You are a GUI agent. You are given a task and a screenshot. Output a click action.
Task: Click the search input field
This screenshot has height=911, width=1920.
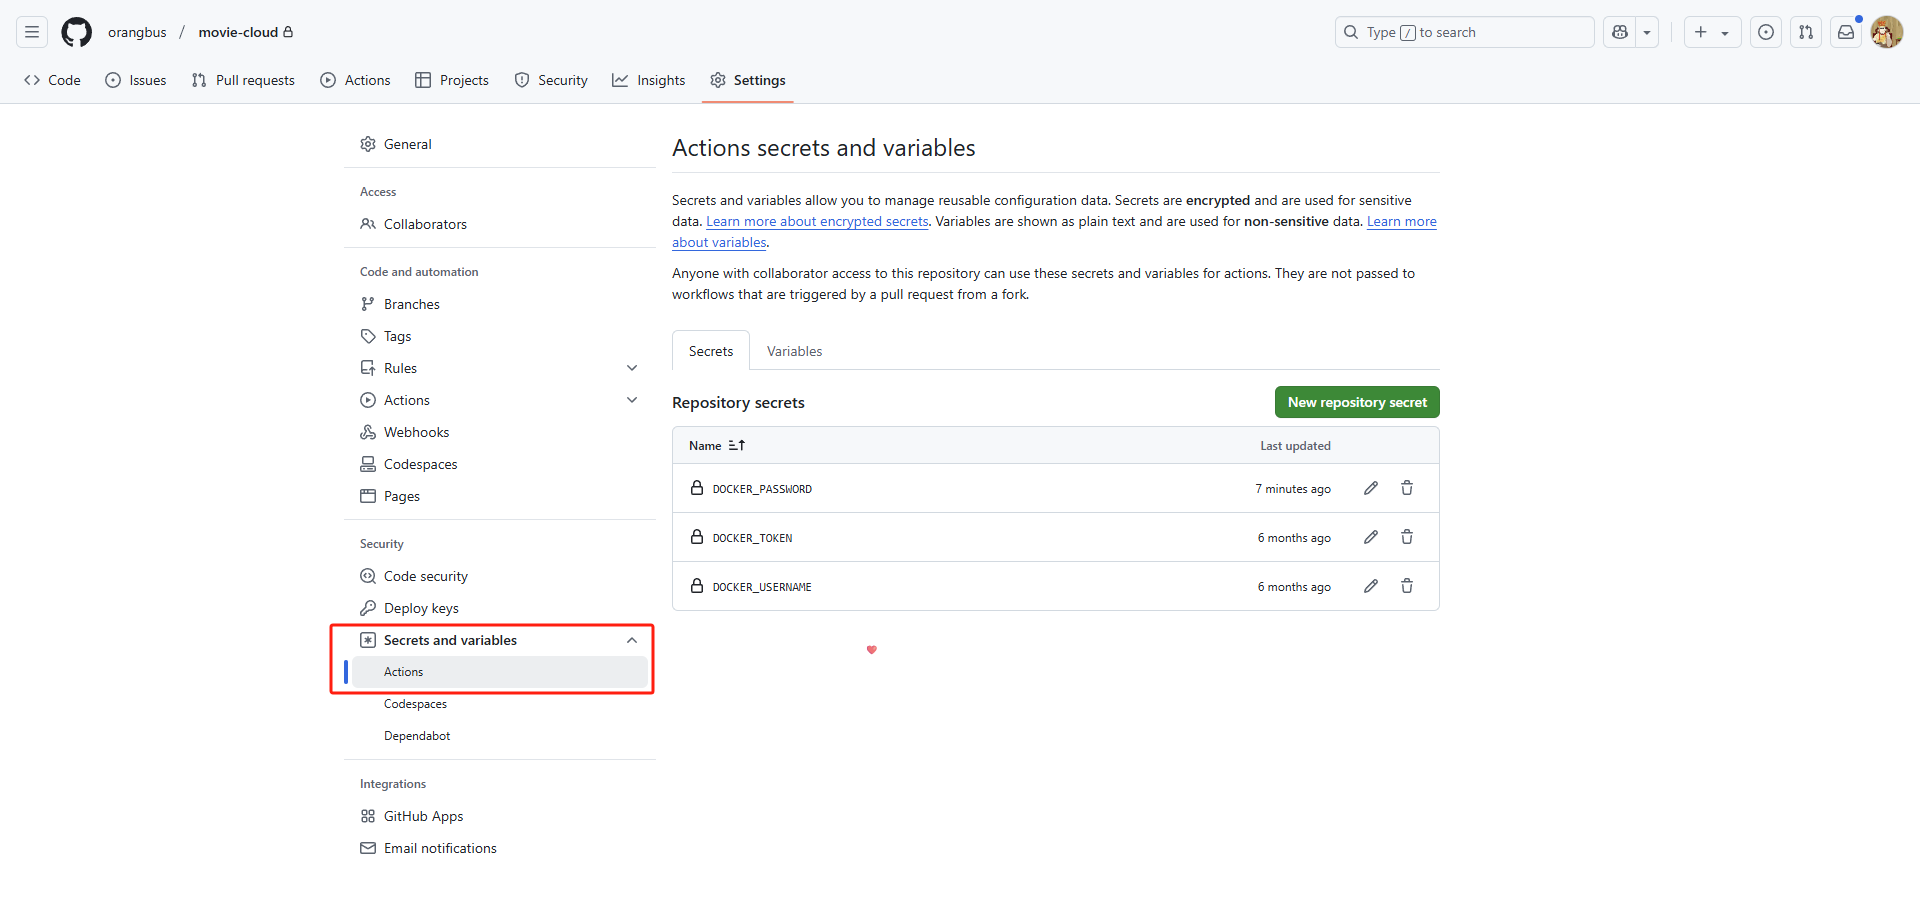pos(1464,32)
